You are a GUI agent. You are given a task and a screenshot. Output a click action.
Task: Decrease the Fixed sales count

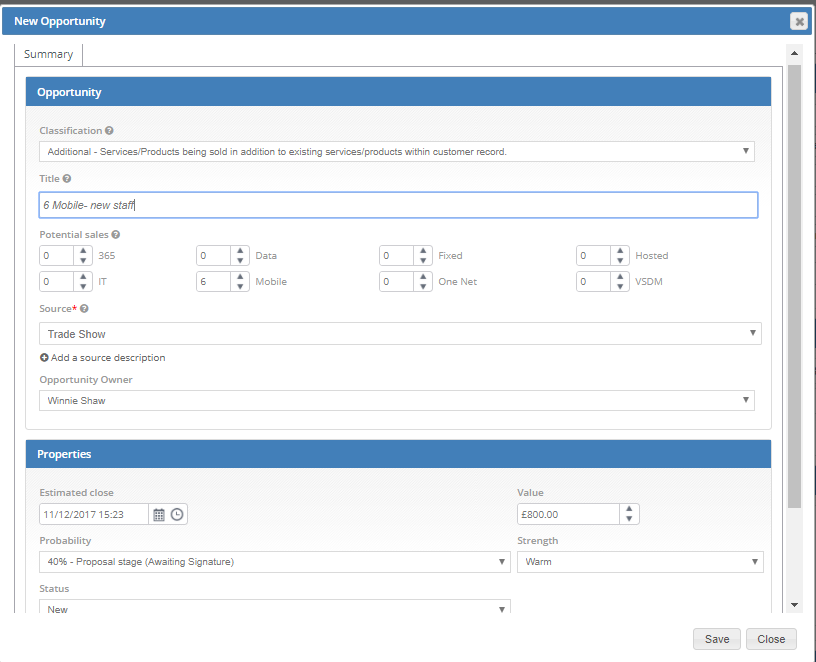pos(423,260)
